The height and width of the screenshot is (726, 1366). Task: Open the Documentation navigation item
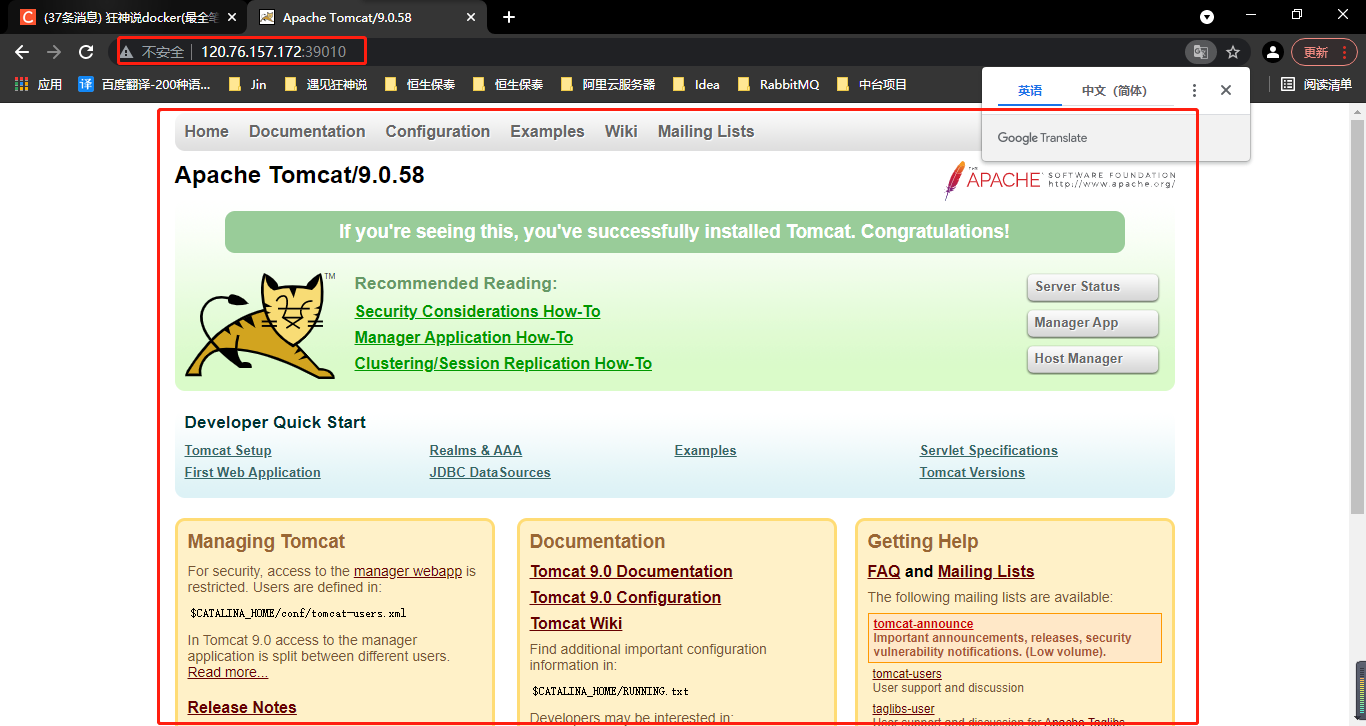point(307,131)
